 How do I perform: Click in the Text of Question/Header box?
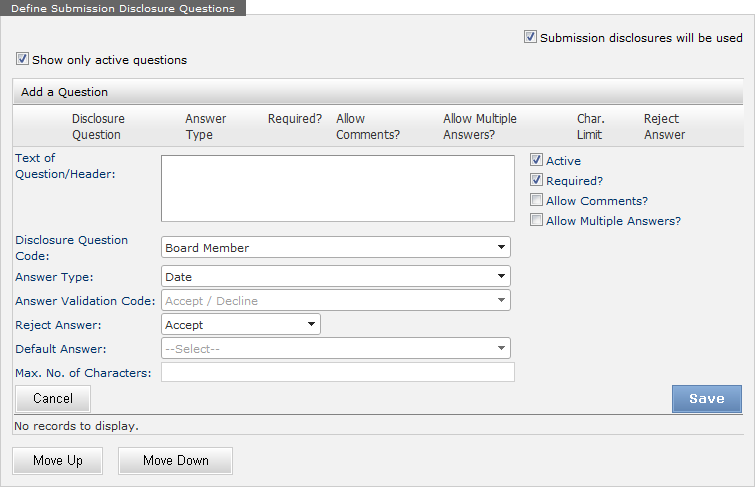[x=337, y=188]
